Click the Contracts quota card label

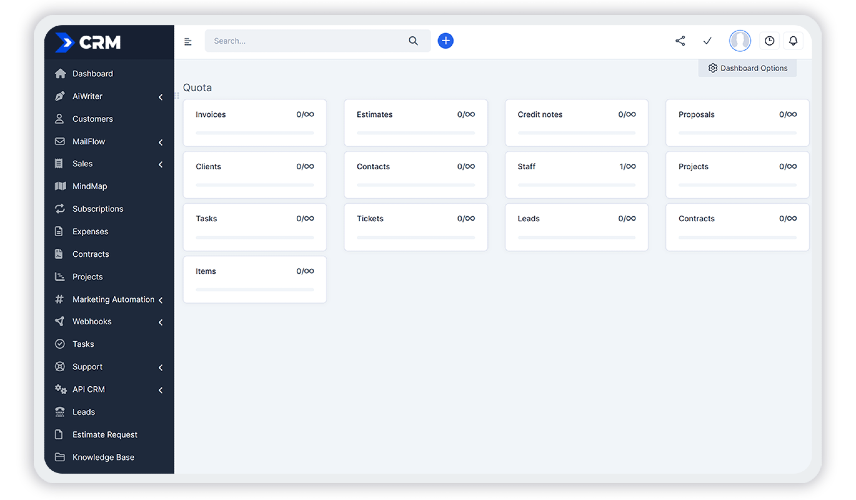pyautogui.click(x=696, y=218)
